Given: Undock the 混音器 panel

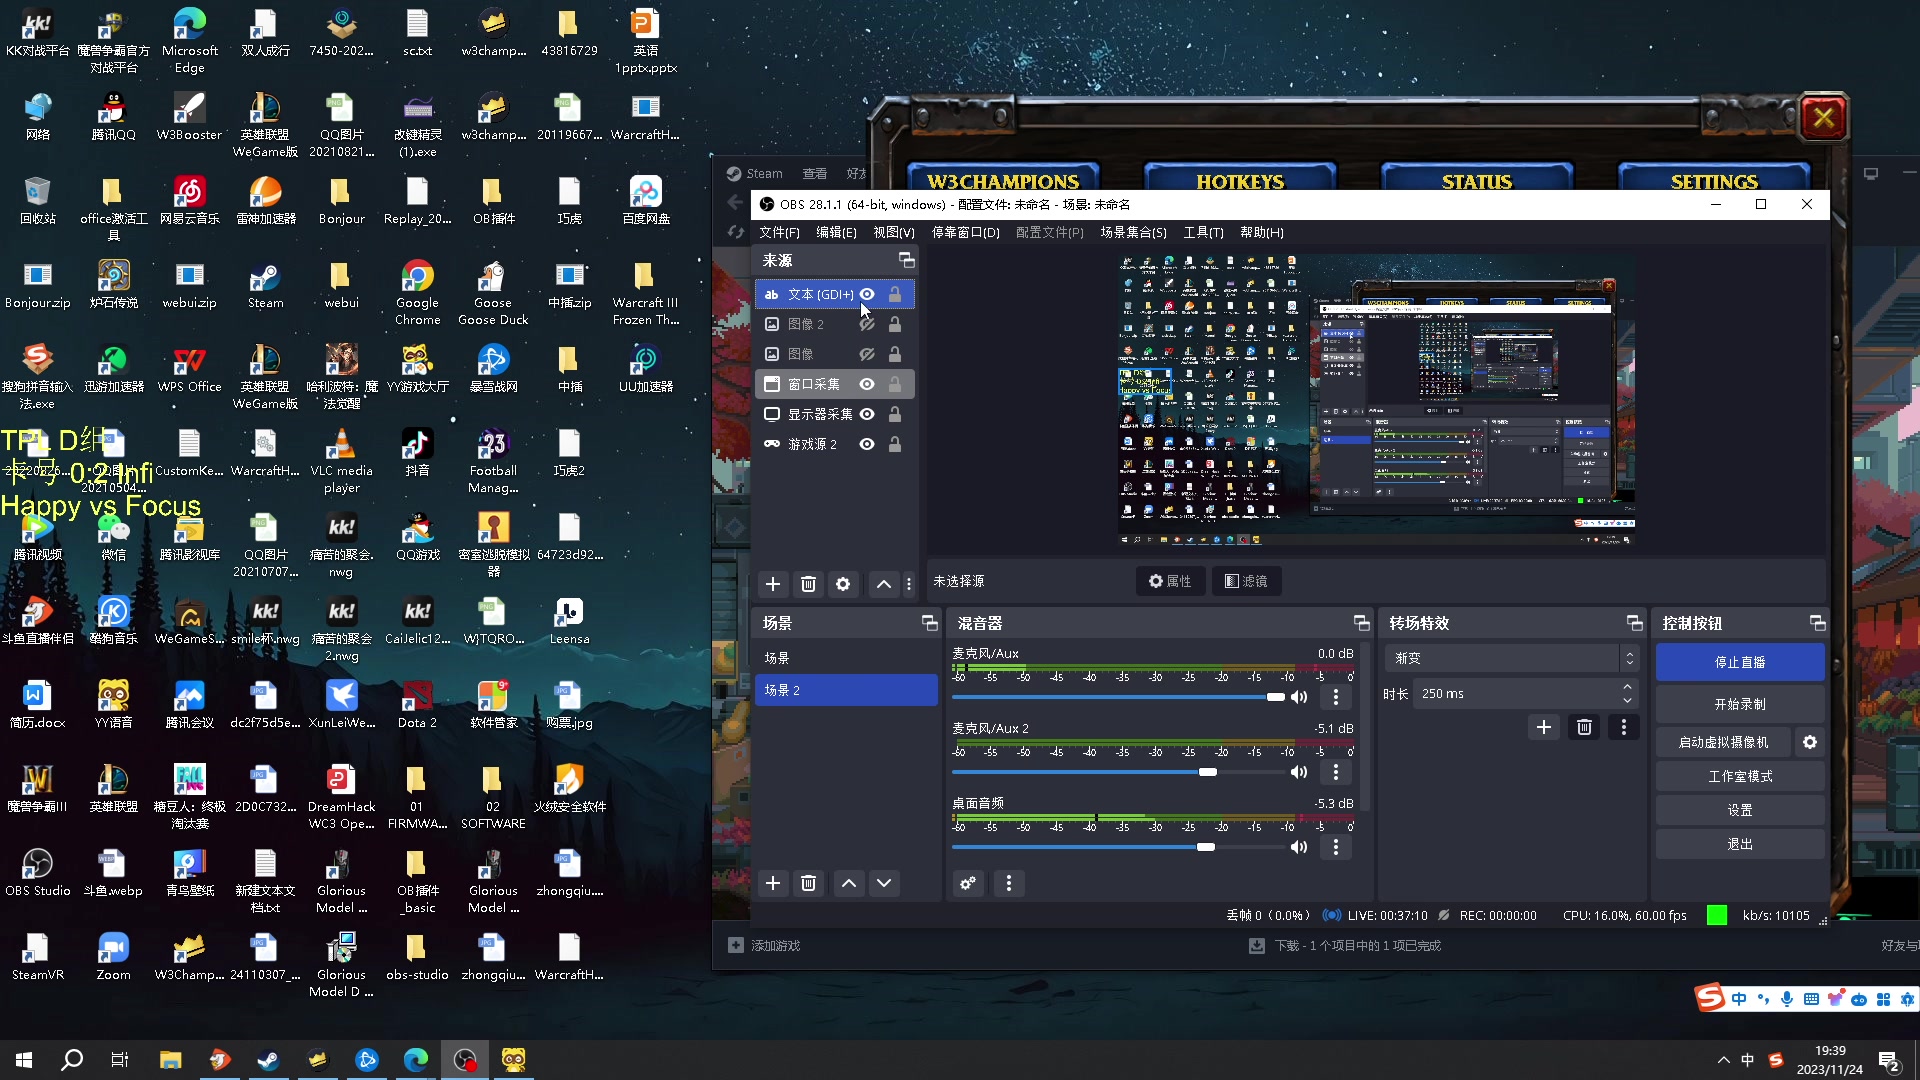Looking at the screenshot, I should click(x=1361, y=623).
